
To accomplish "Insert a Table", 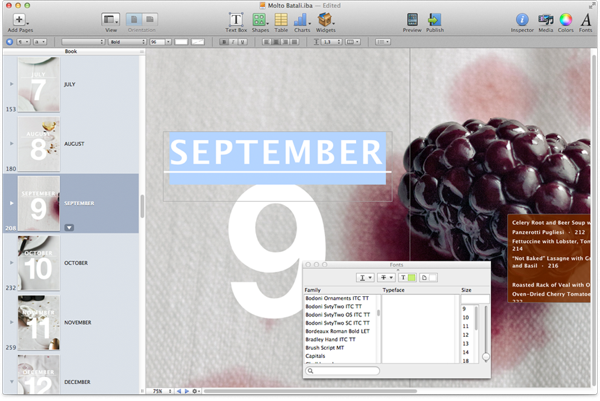I will tap(281, 20).
